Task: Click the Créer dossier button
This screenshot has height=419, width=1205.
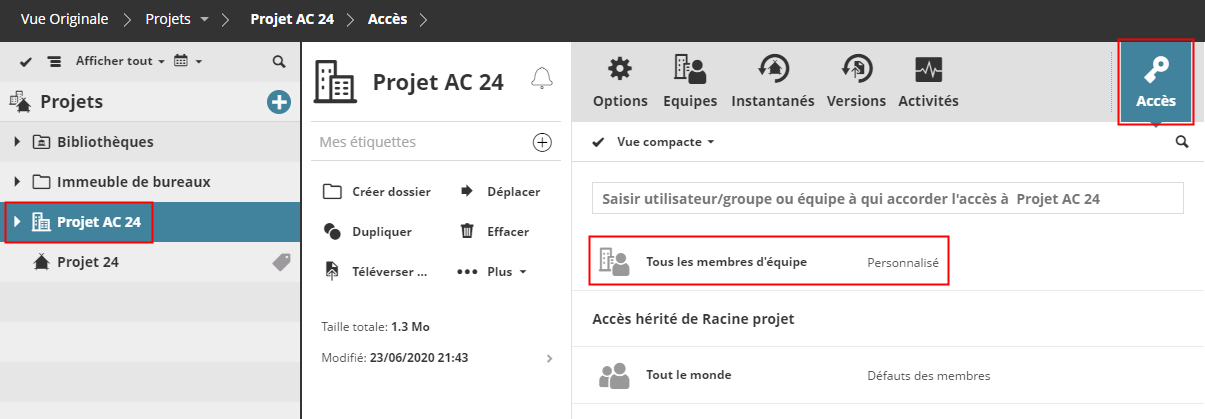Action: pos(378,192)
